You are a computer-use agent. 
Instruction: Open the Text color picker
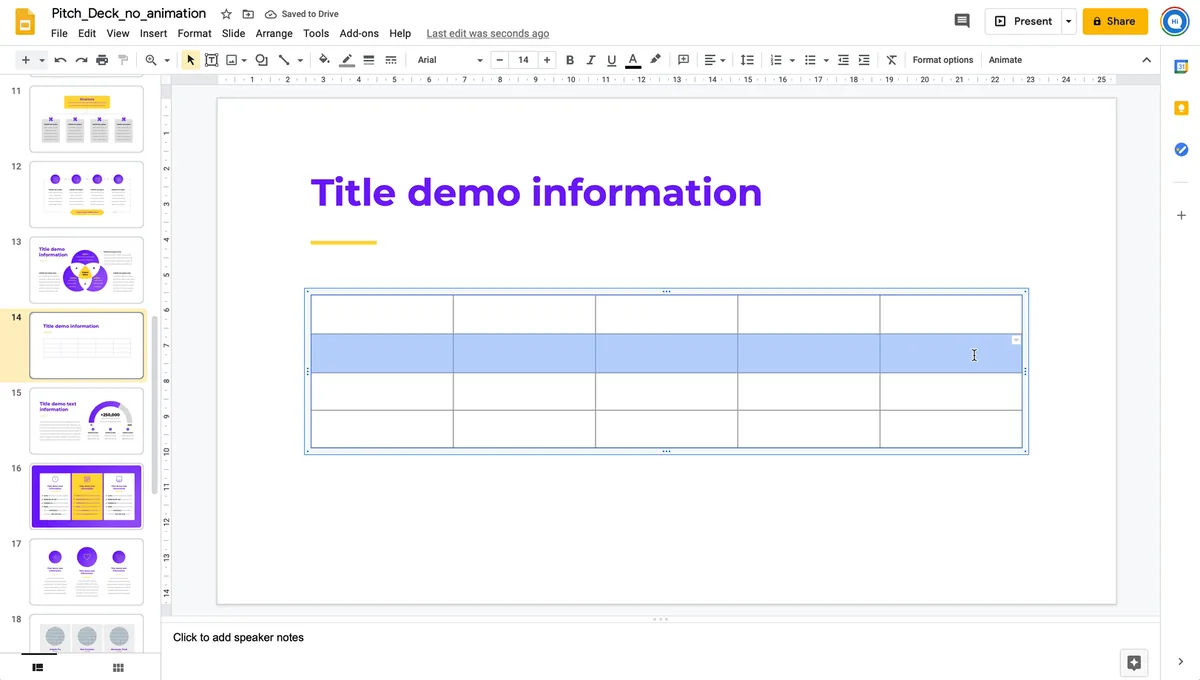632,60
